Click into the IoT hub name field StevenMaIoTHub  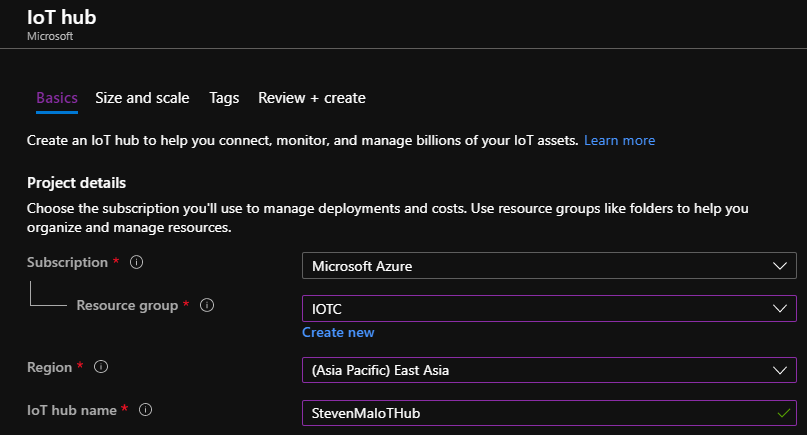point(549,413)
